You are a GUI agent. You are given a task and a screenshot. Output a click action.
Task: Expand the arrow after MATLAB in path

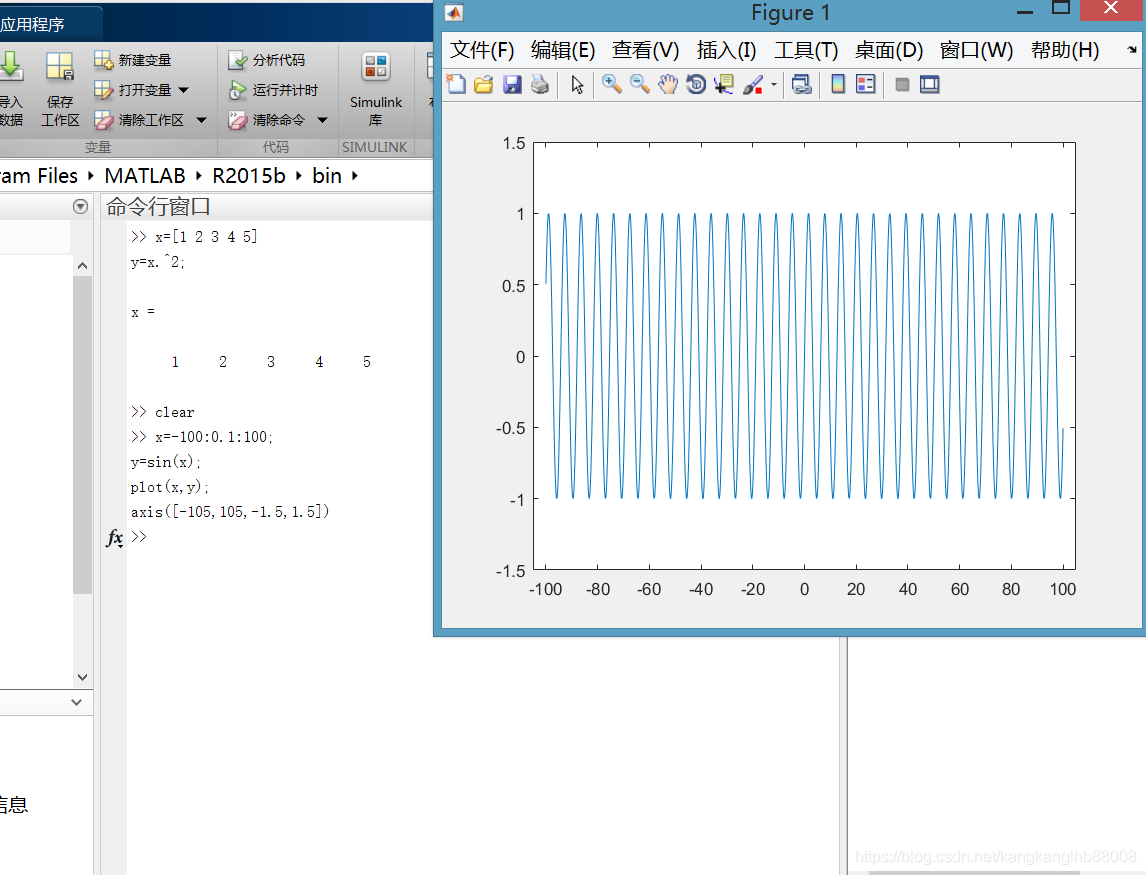coord(198,176)
